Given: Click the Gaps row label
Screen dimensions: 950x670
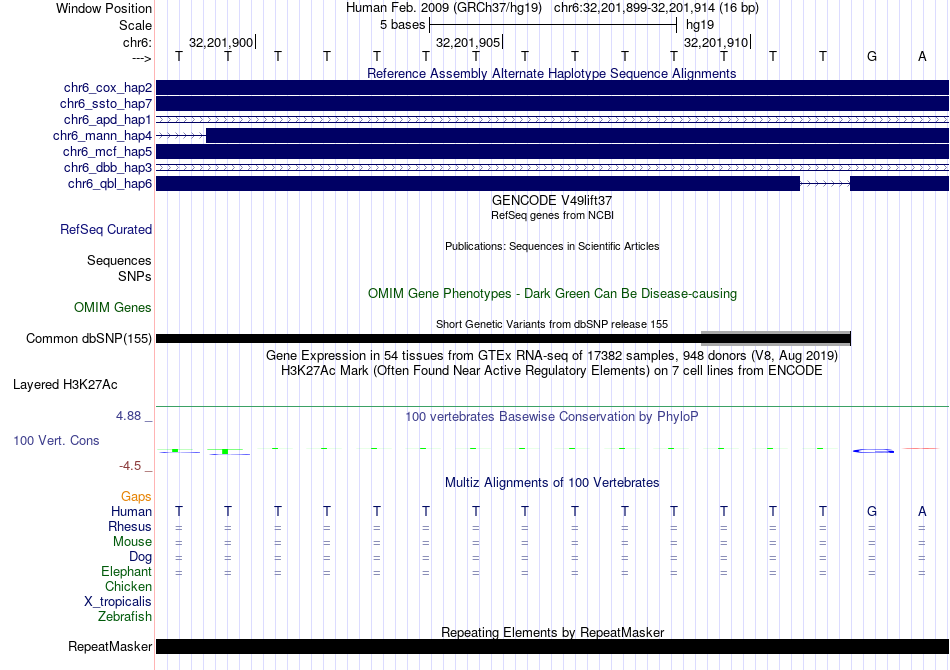Looking at the screenshot, I should coord(136,497).
